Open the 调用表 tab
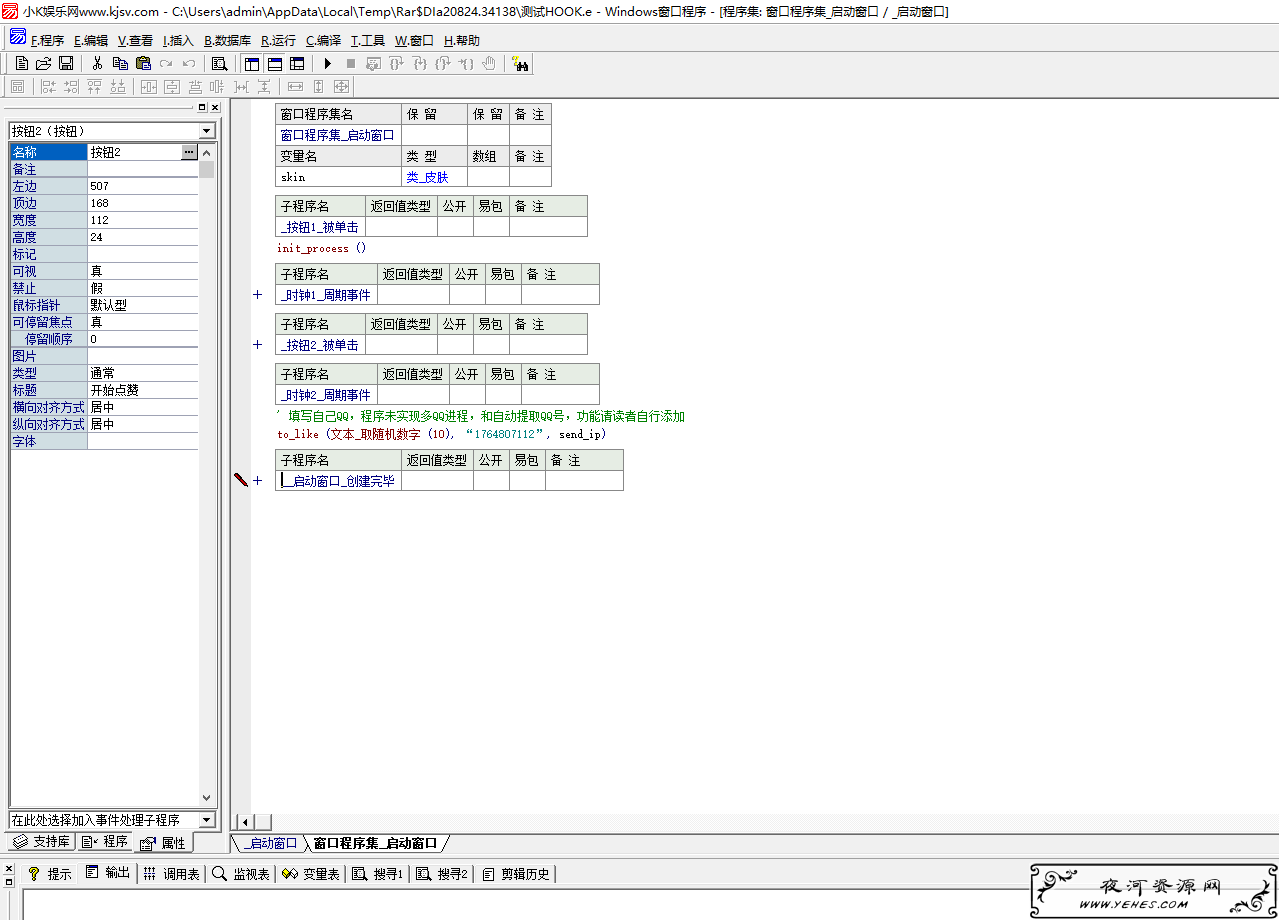 tap(171, 873)
